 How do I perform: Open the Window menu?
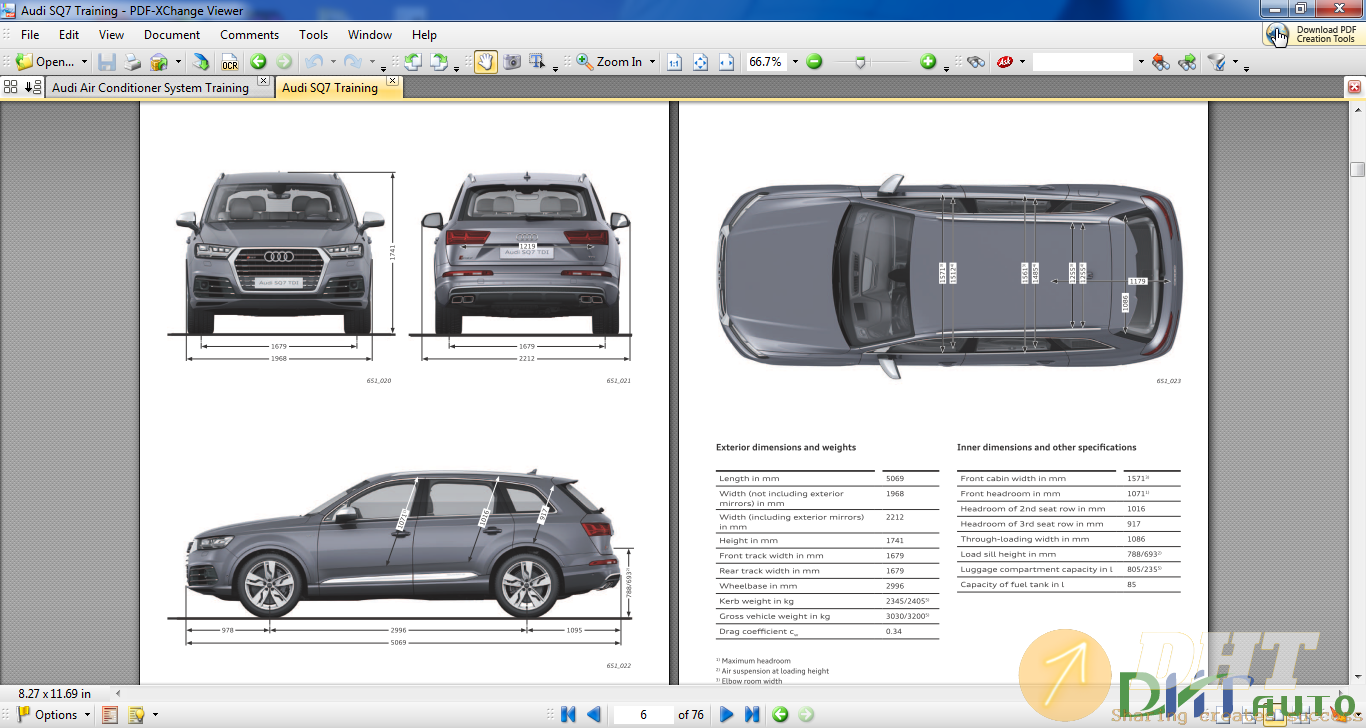(370, 34)
